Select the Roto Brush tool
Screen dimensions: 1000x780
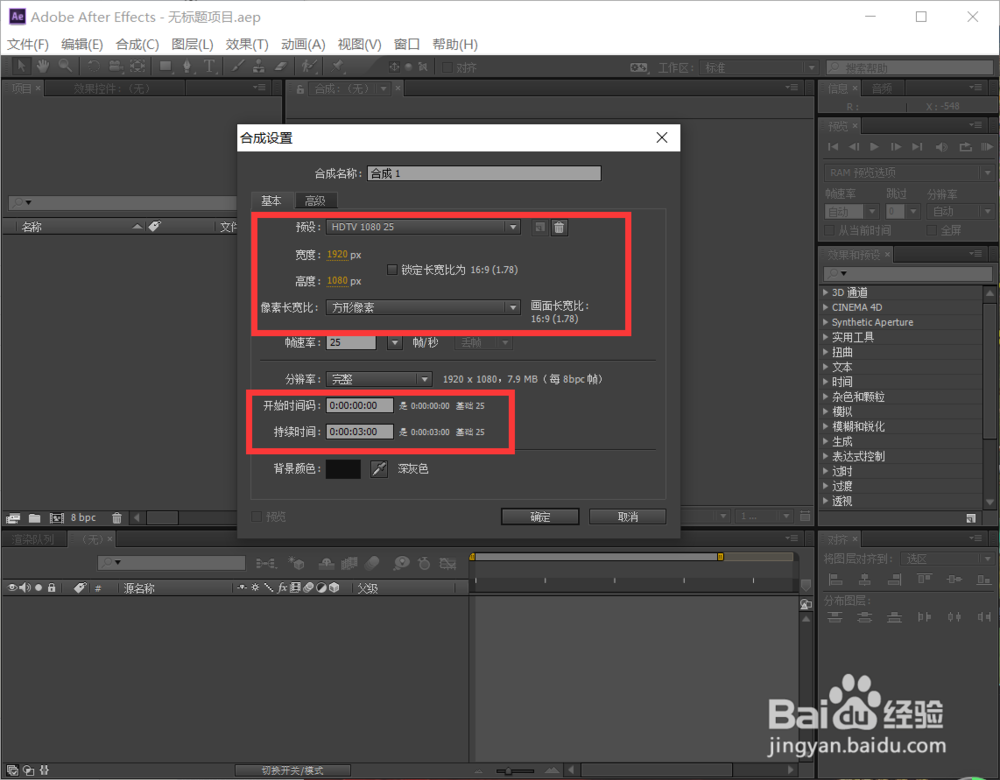tap(309, 66)
